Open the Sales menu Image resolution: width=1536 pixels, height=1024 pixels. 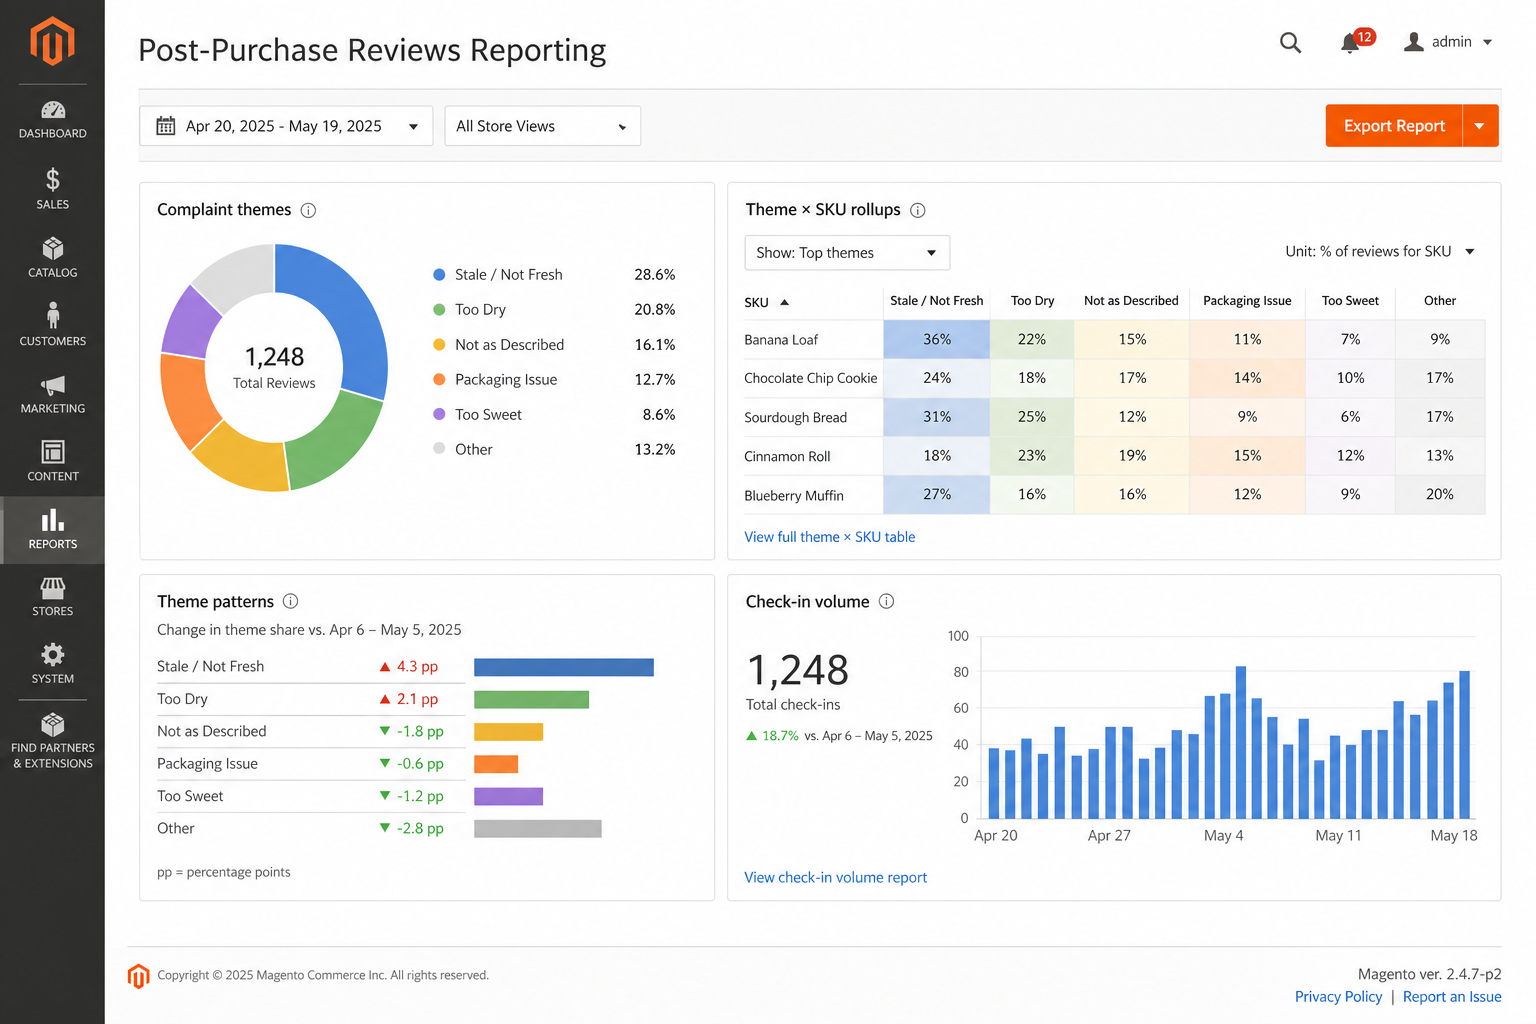pyautogui.click(x=52, y=188)
